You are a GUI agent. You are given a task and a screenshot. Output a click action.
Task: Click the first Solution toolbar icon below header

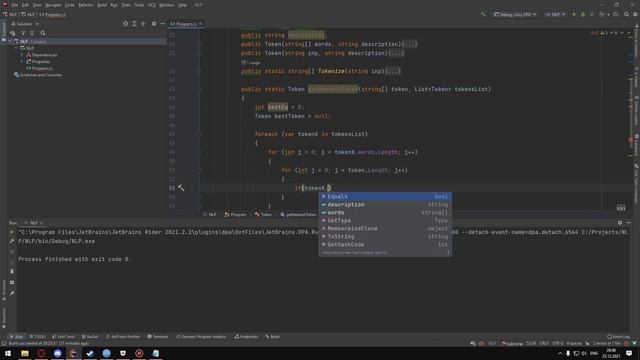click(x=13, y=33)
